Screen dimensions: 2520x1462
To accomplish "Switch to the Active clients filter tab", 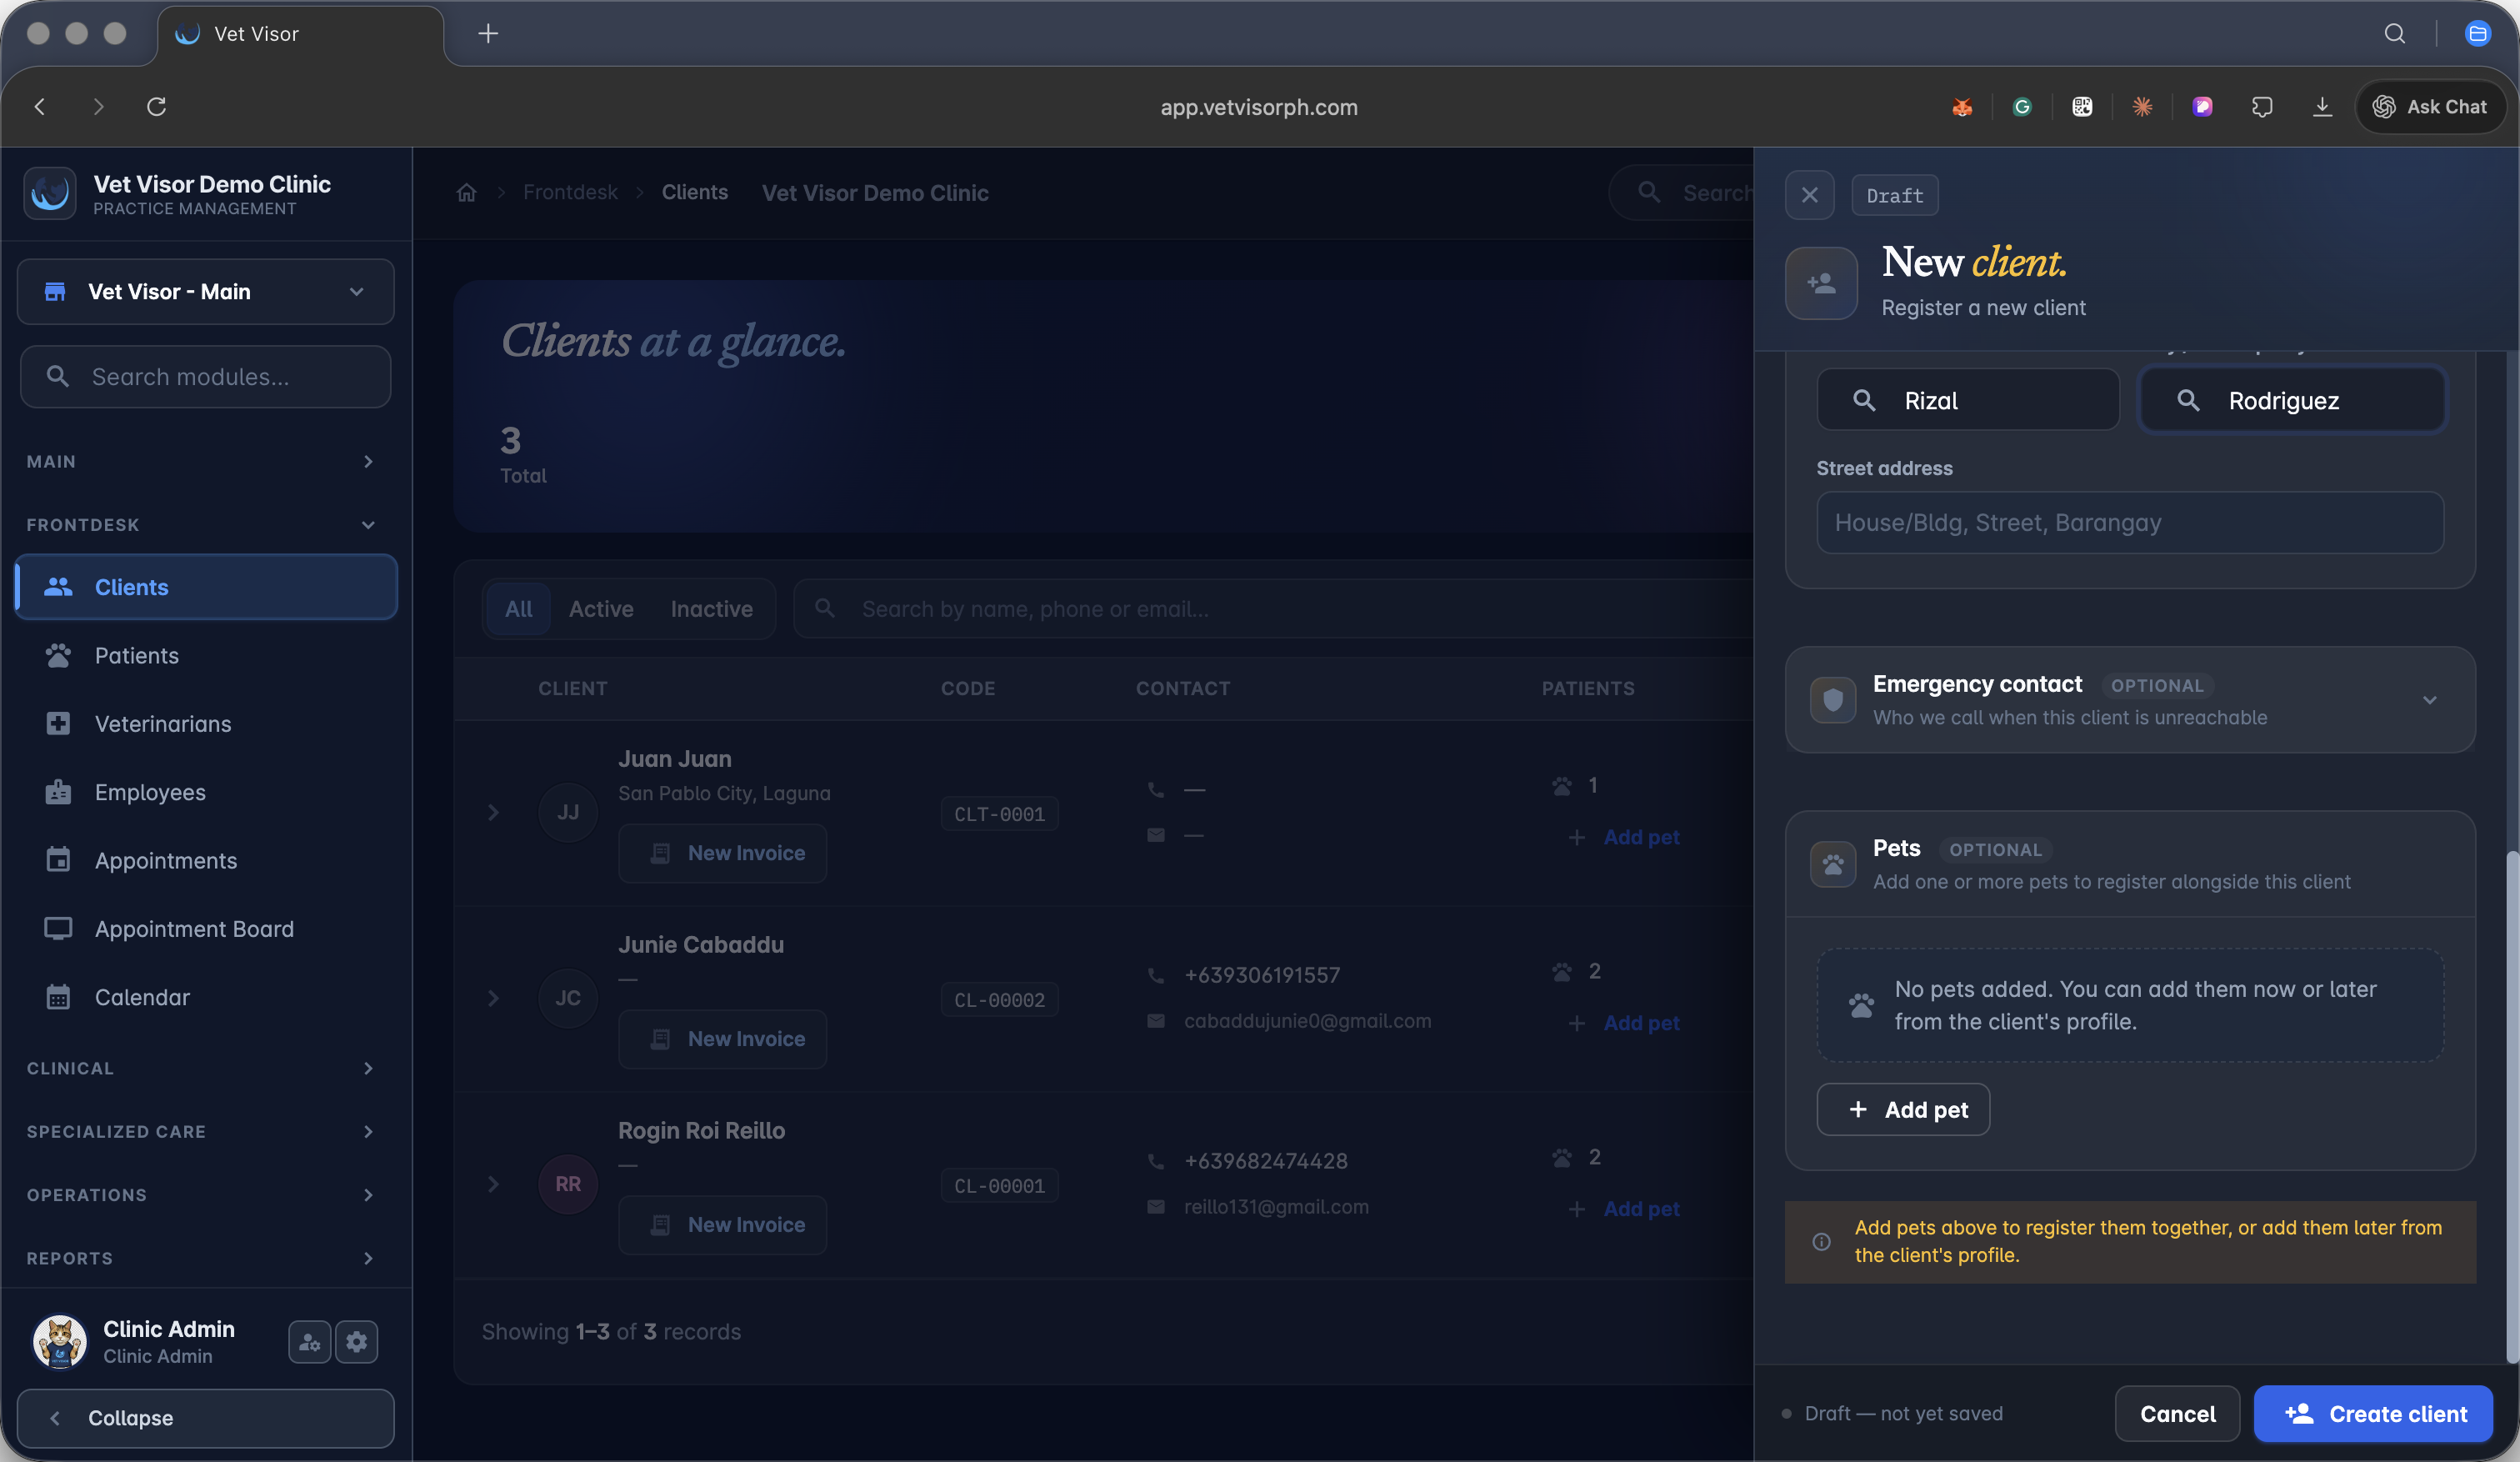I will [601, 609].
